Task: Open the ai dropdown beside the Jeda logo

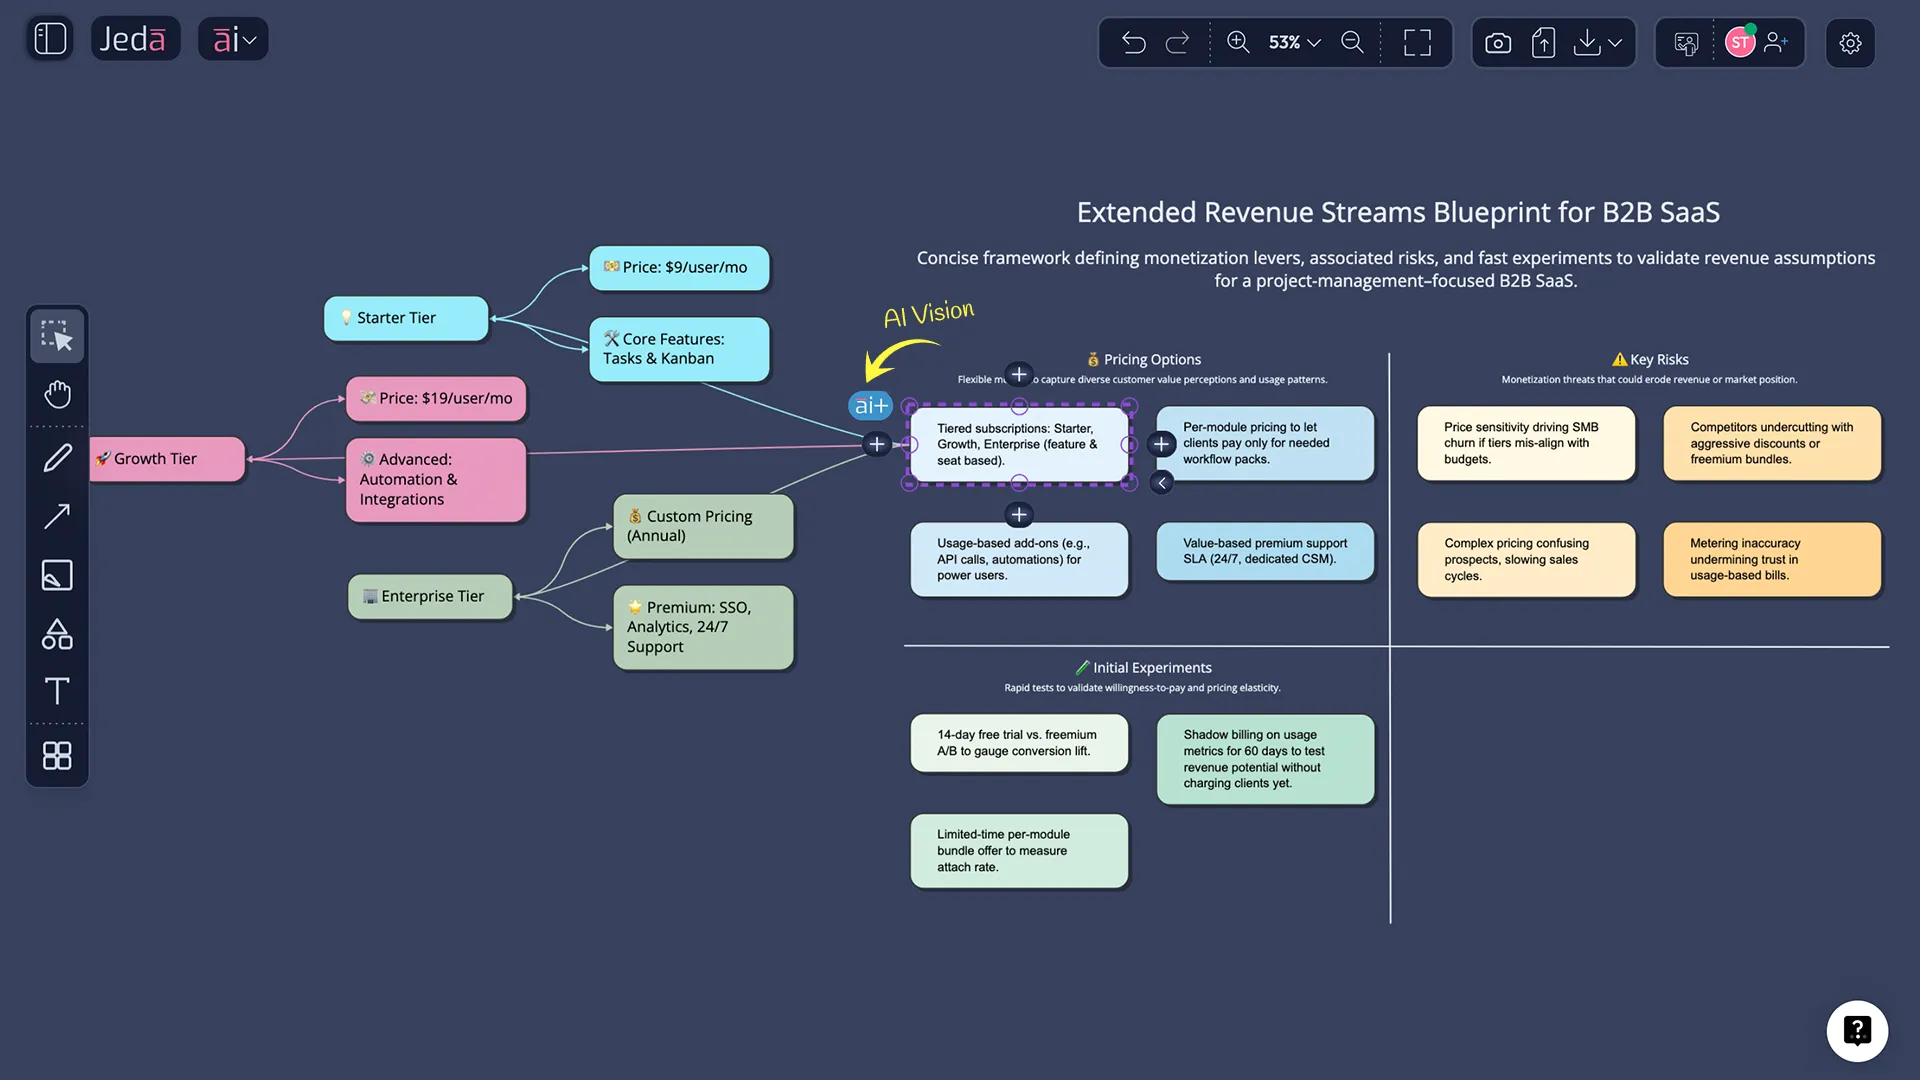Action: click(x=233, y=39)
